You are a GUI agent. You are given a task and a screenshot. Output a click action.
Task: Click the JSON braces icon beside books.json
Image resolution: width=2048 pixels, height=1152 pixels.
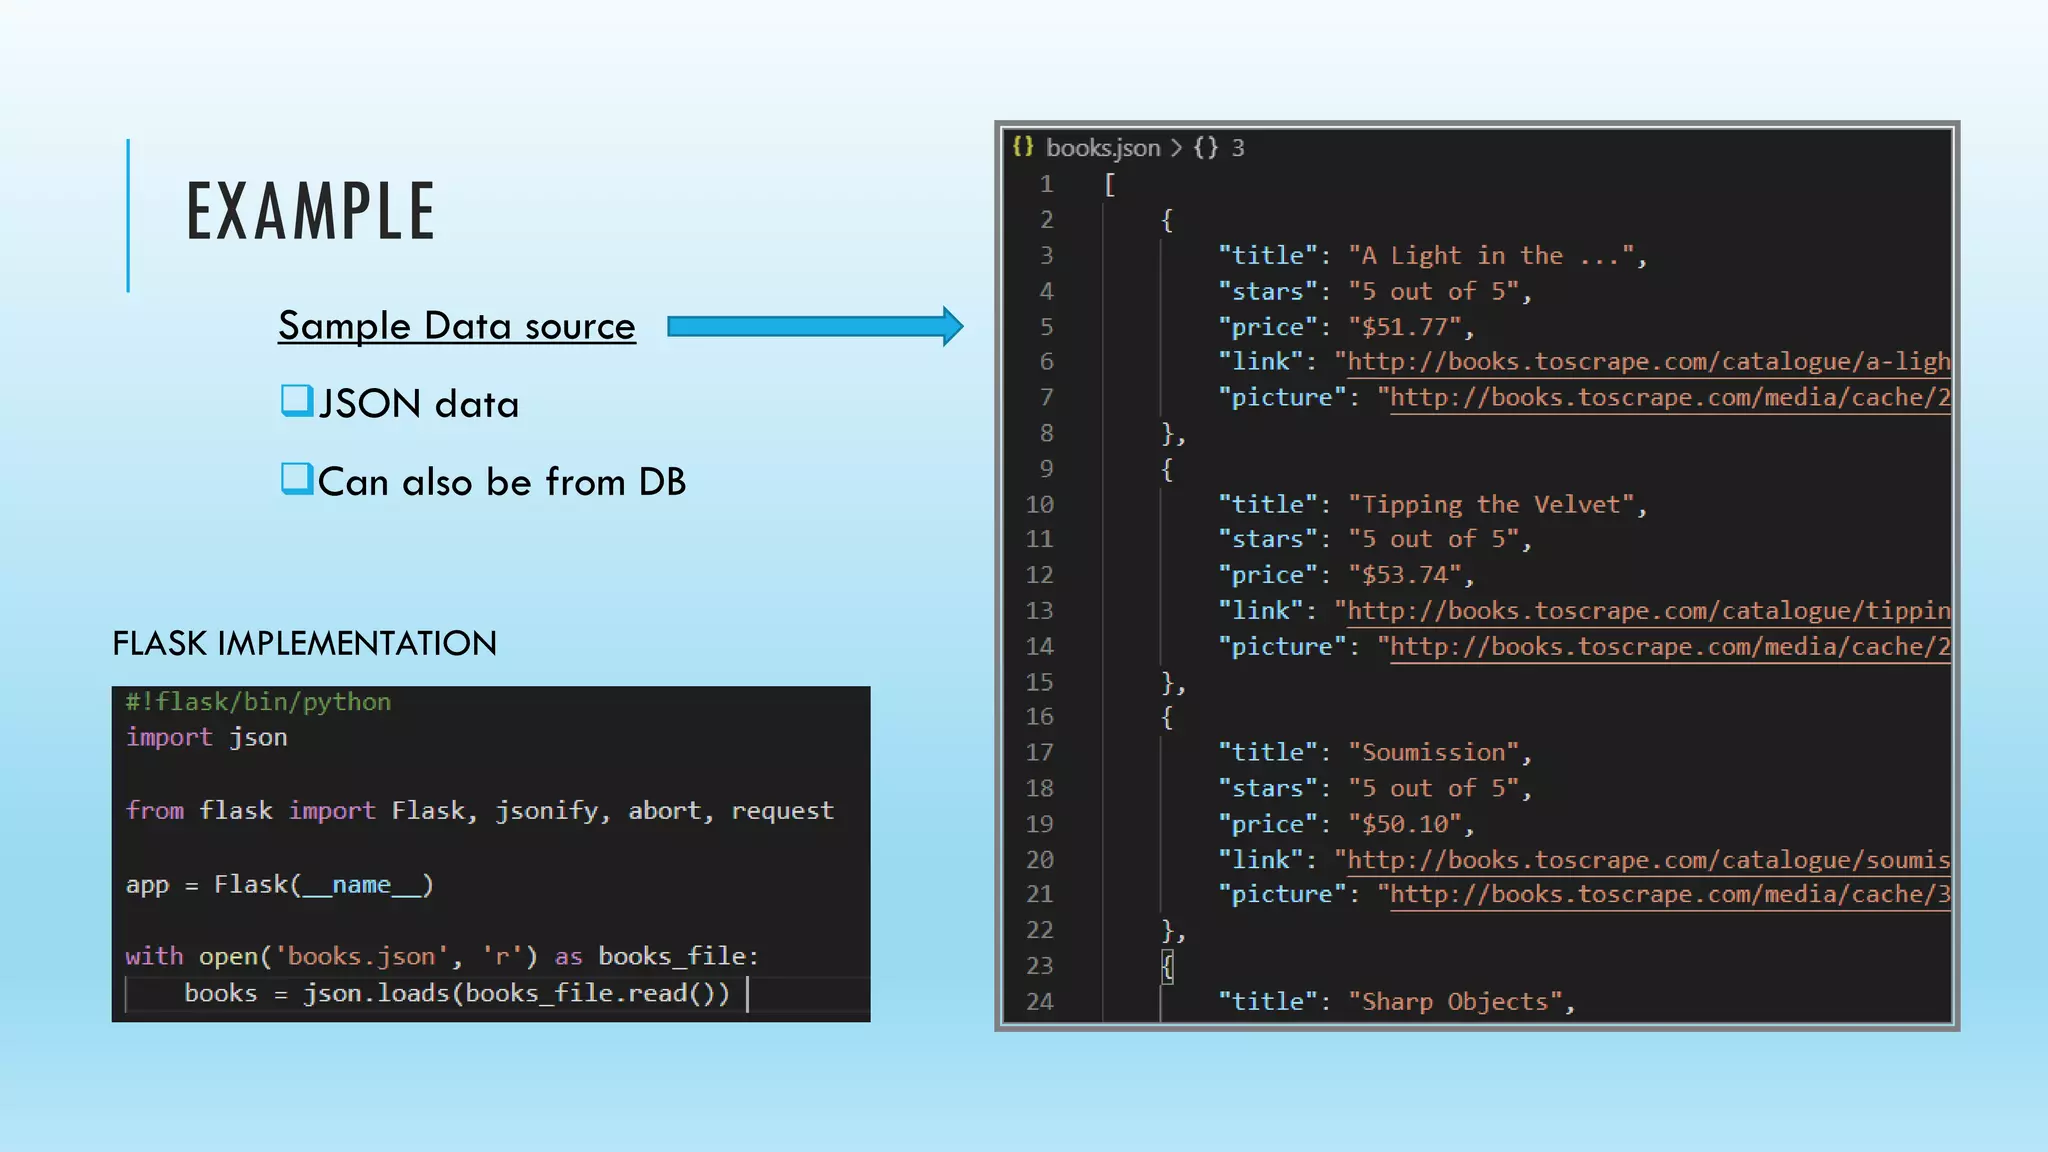click(x=1023, y=147)
